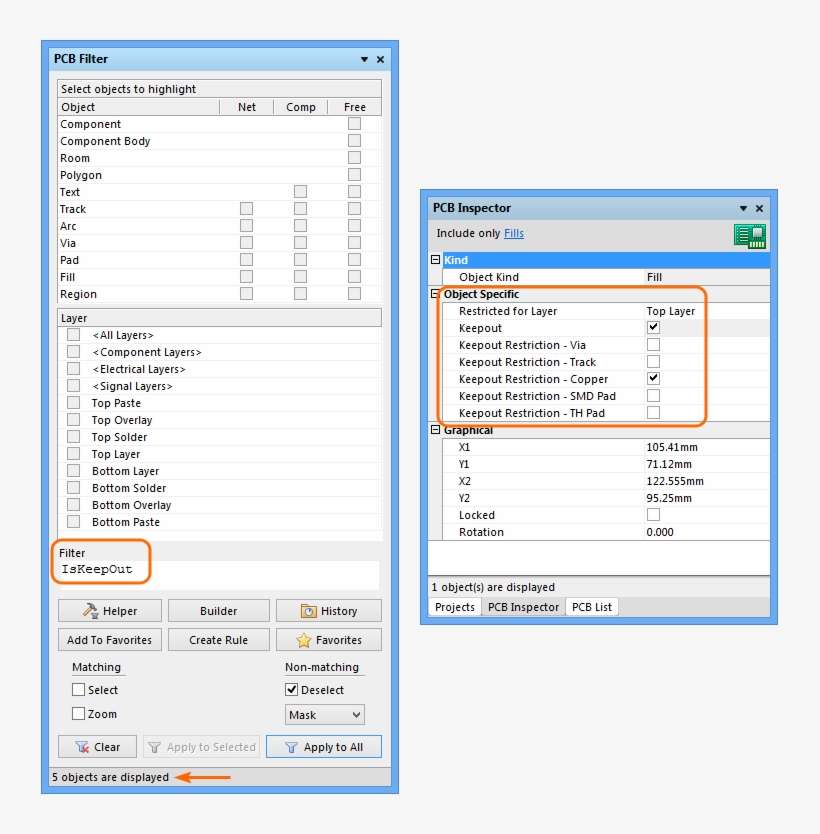Enable Keepout Restriction - Via checkbox

coord(654,344)
